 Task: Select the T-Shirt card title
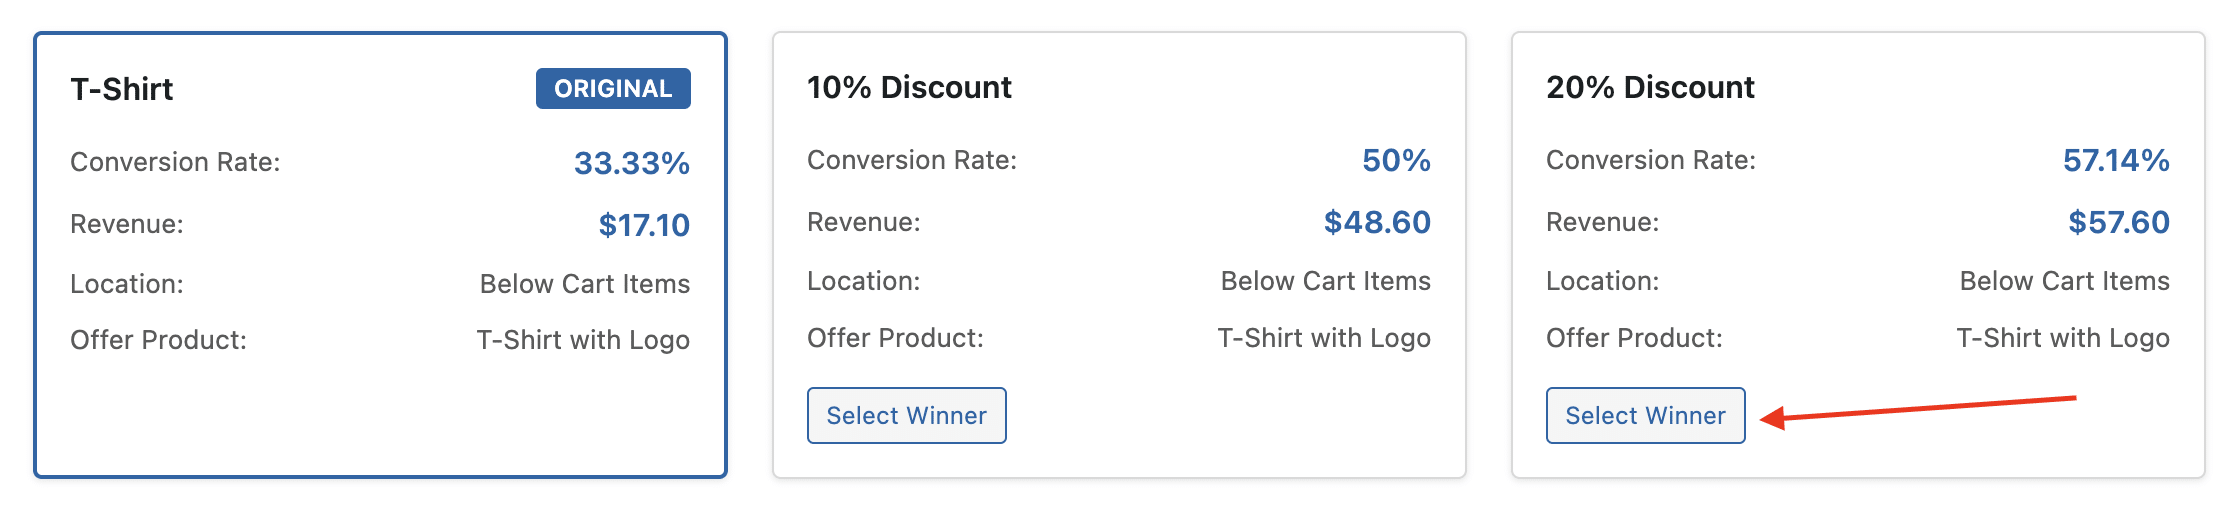click(x=122, y=89)
